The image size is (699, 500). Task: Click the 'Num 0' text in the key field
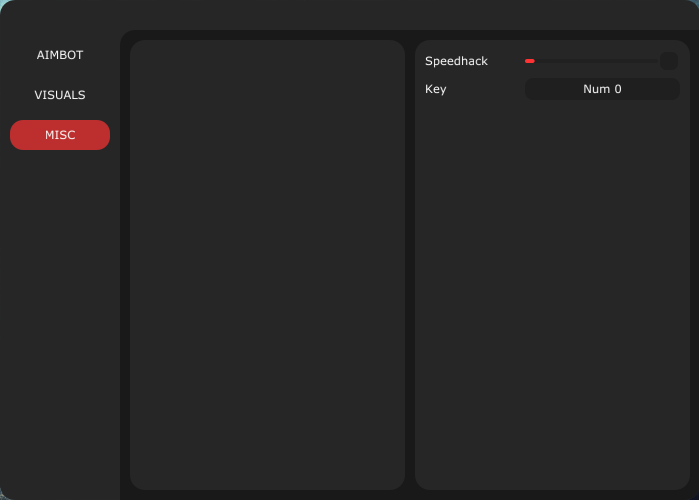pos(602,89)
